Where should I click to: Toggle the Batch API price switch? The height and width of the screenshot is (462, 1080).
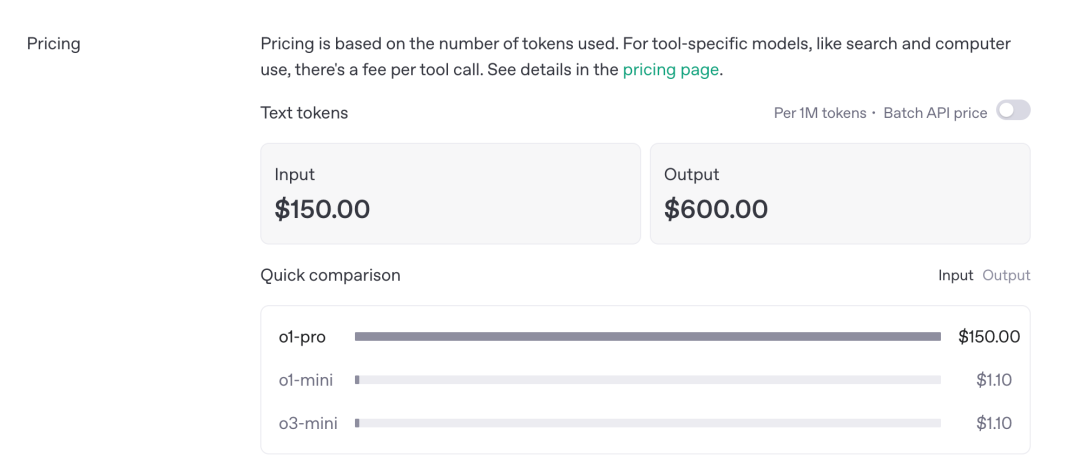point(1013,111)
